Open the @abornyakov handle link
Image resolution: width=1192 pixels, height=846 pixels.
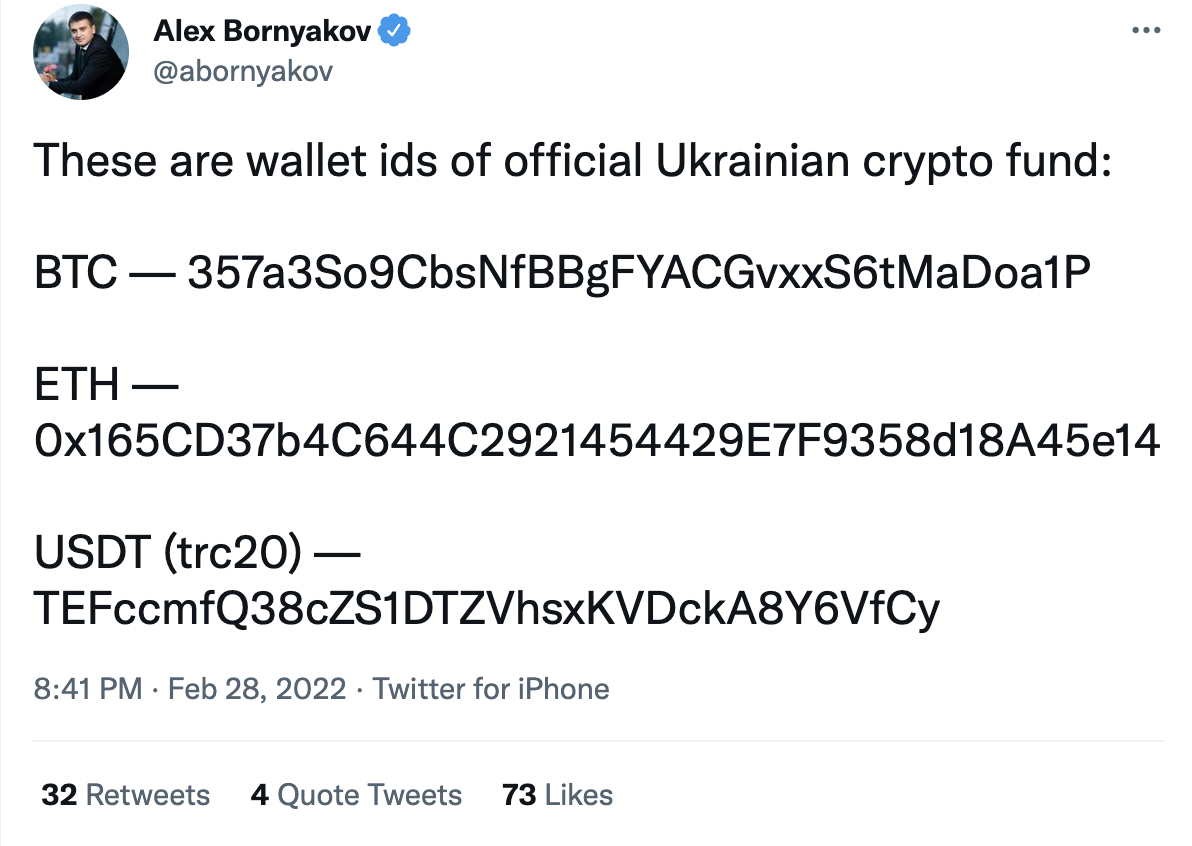coord(243,71)
